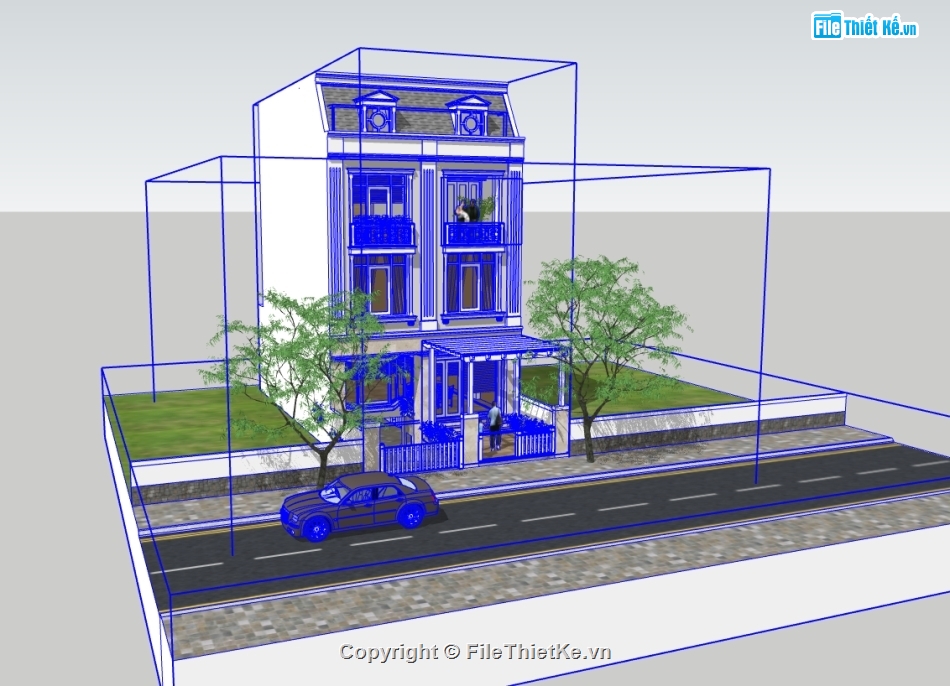950x686 pixels.
Task: Select the left balcony railing
Action: [x=382, y=233]
